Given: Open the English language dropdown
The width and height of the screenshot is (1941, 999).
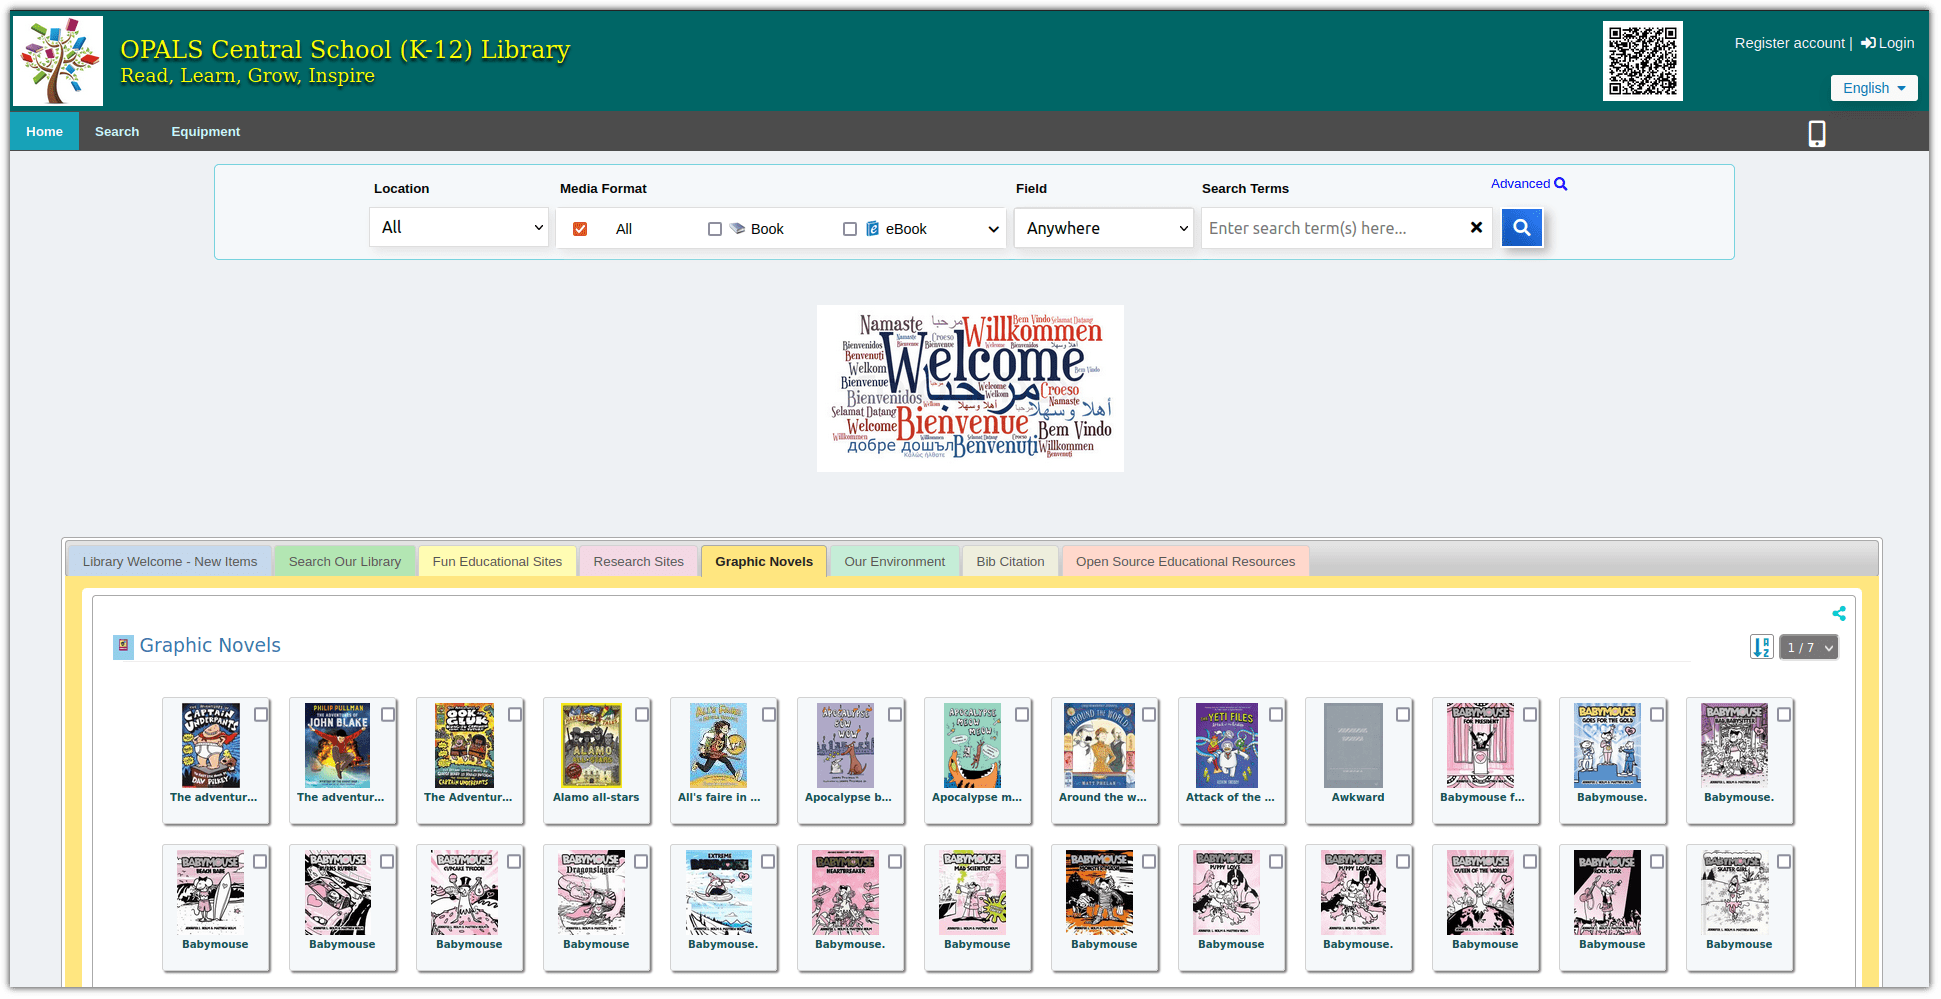Looking at the screenshot, I should point(1873,87).
